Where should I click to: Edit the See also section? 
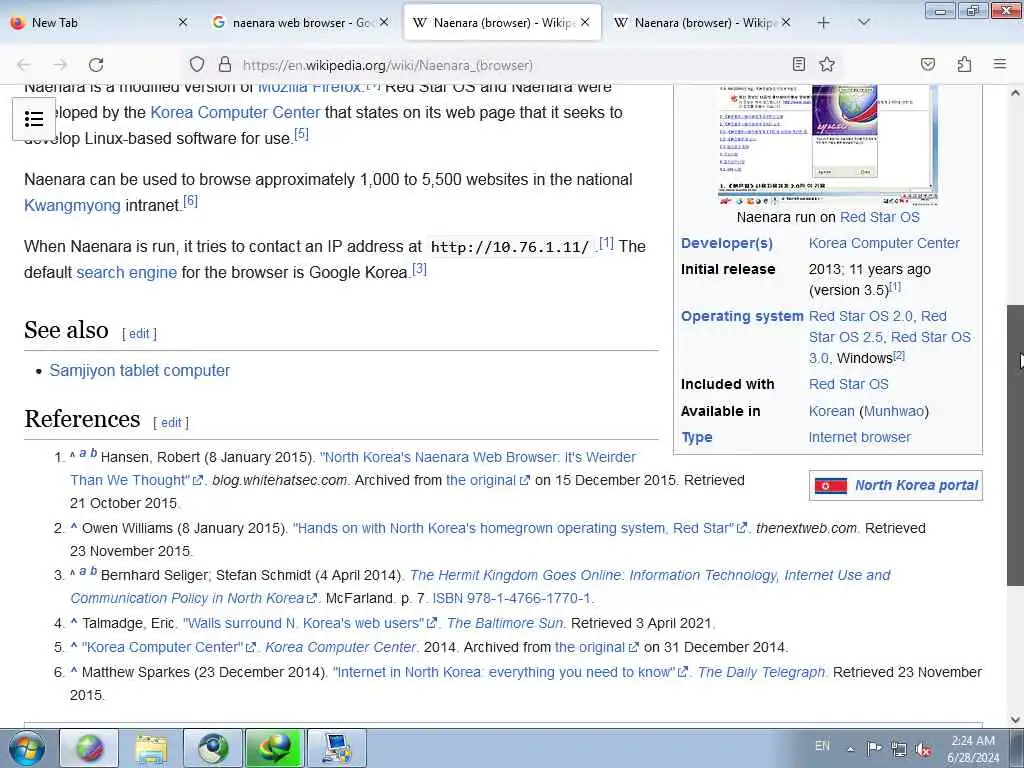[x=139, y=334]
